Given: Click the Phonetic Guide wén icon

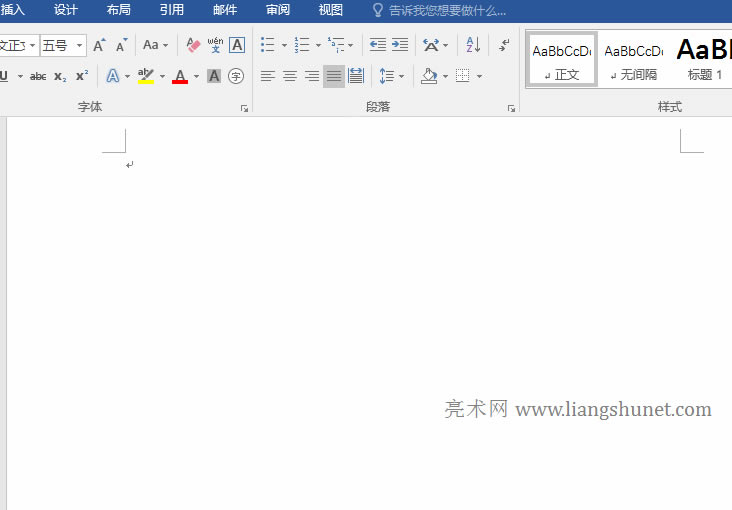Looking at the screenshot, I should pyautogui.click(x=215, y=45).
